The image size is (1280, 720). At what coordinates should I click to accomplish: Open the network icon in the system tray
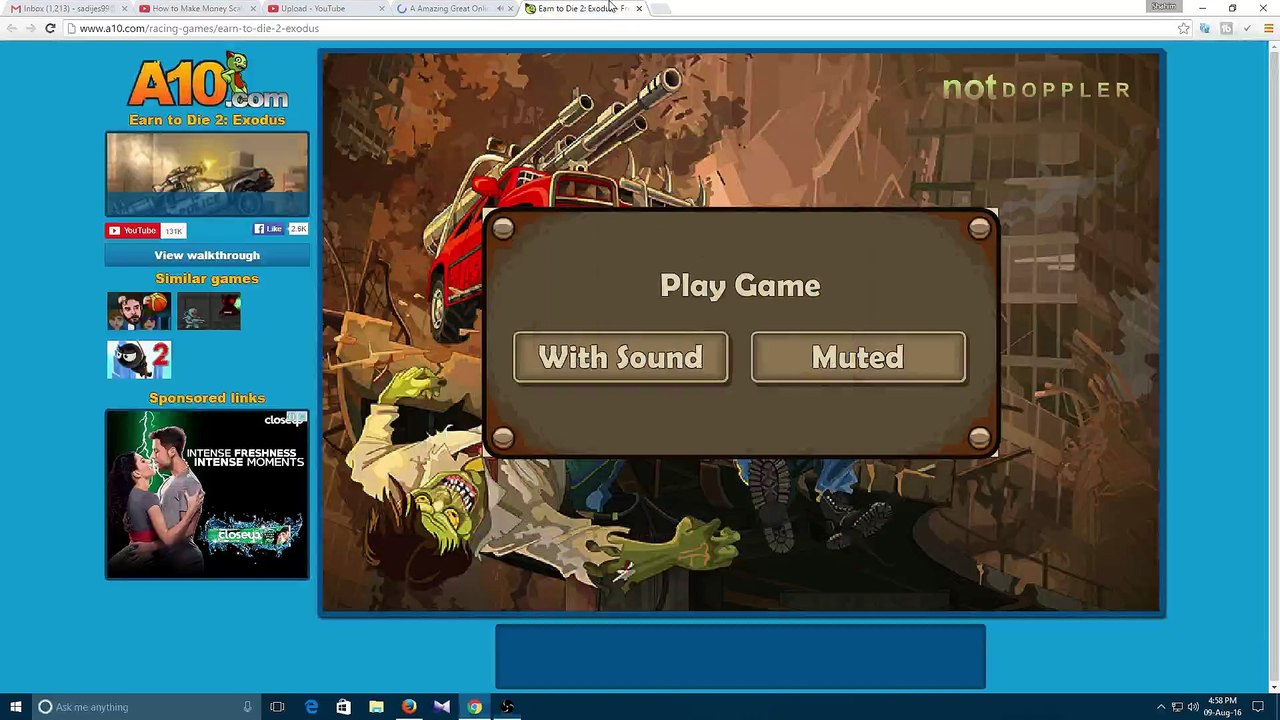(x=1177, y=707)
